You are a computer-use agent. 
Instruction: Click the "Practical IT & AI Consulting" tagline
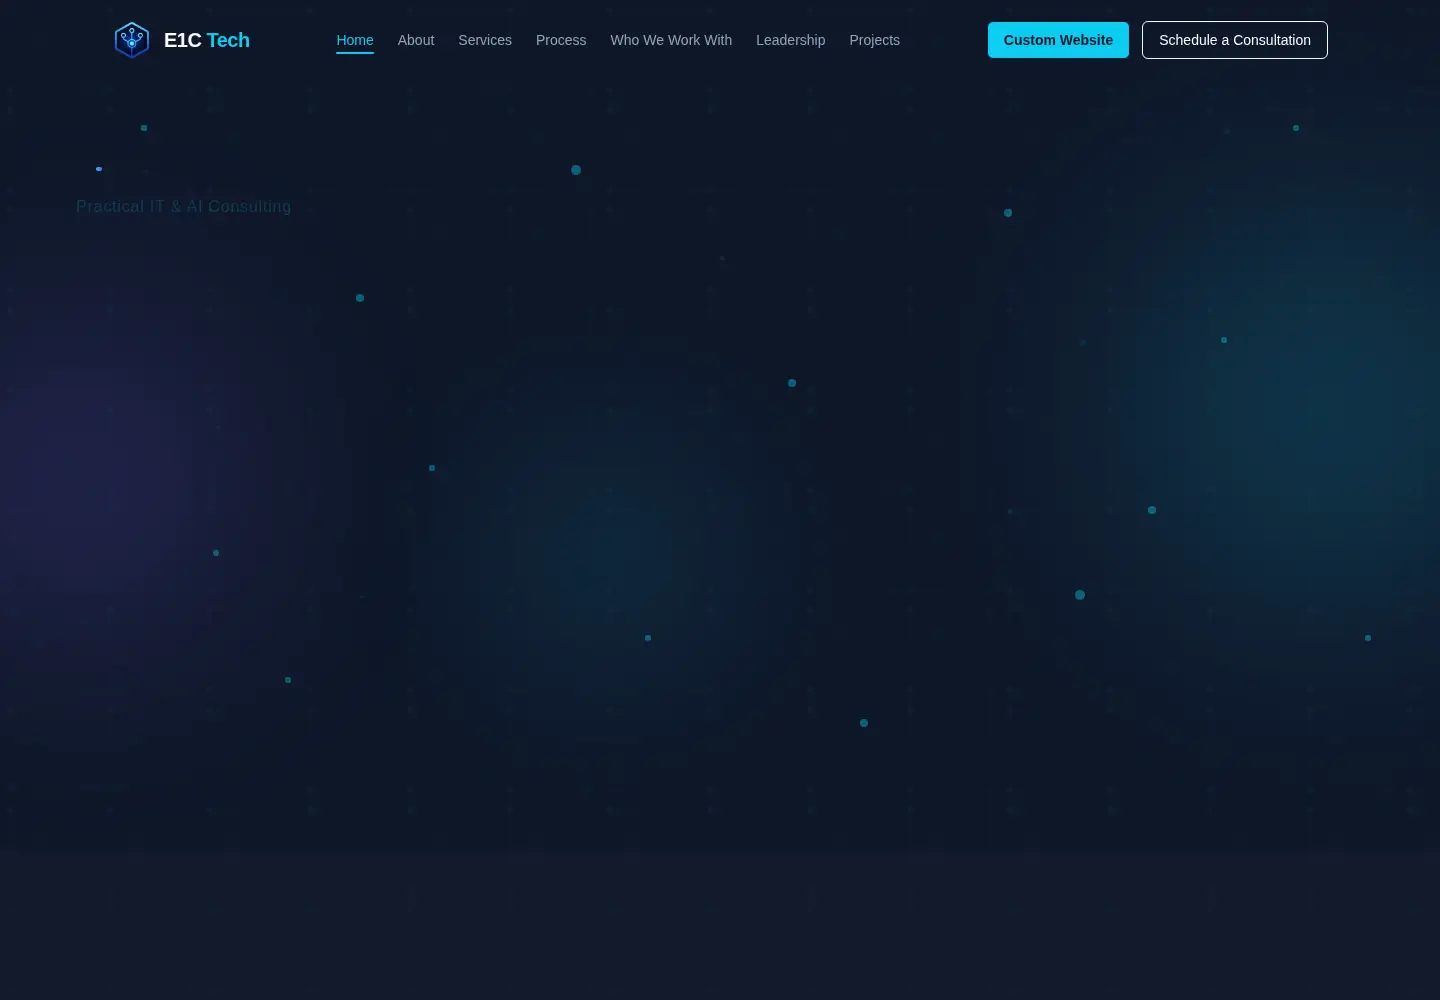click(184, 207)
